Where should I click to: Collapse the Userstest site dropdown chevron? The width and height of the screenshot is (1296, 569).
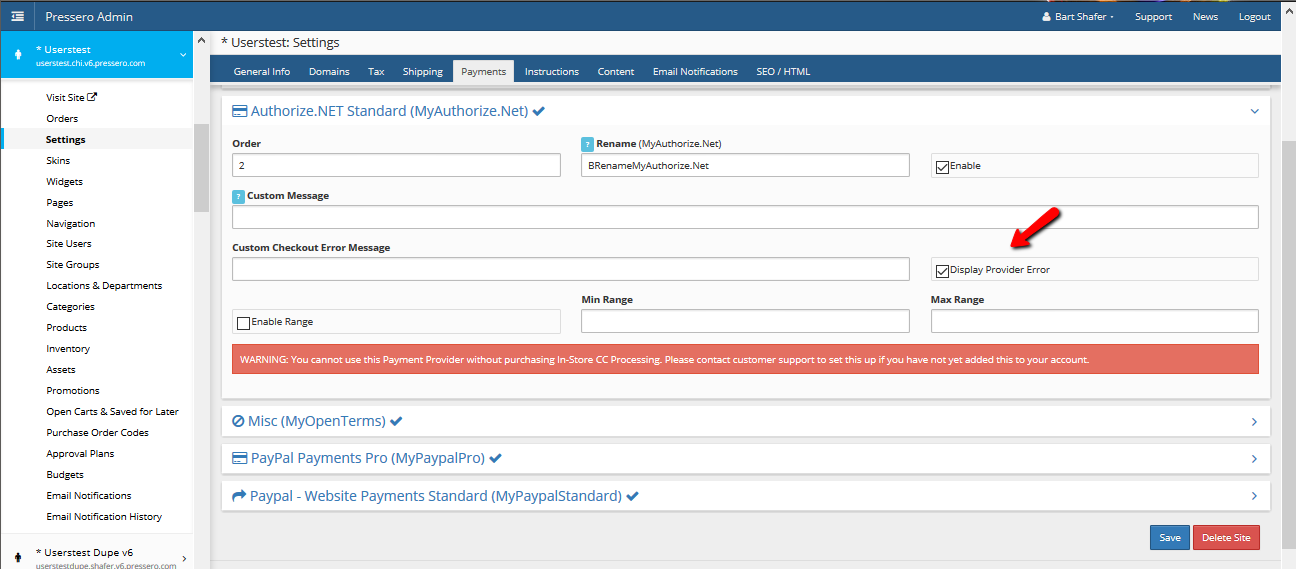point(183,55)
